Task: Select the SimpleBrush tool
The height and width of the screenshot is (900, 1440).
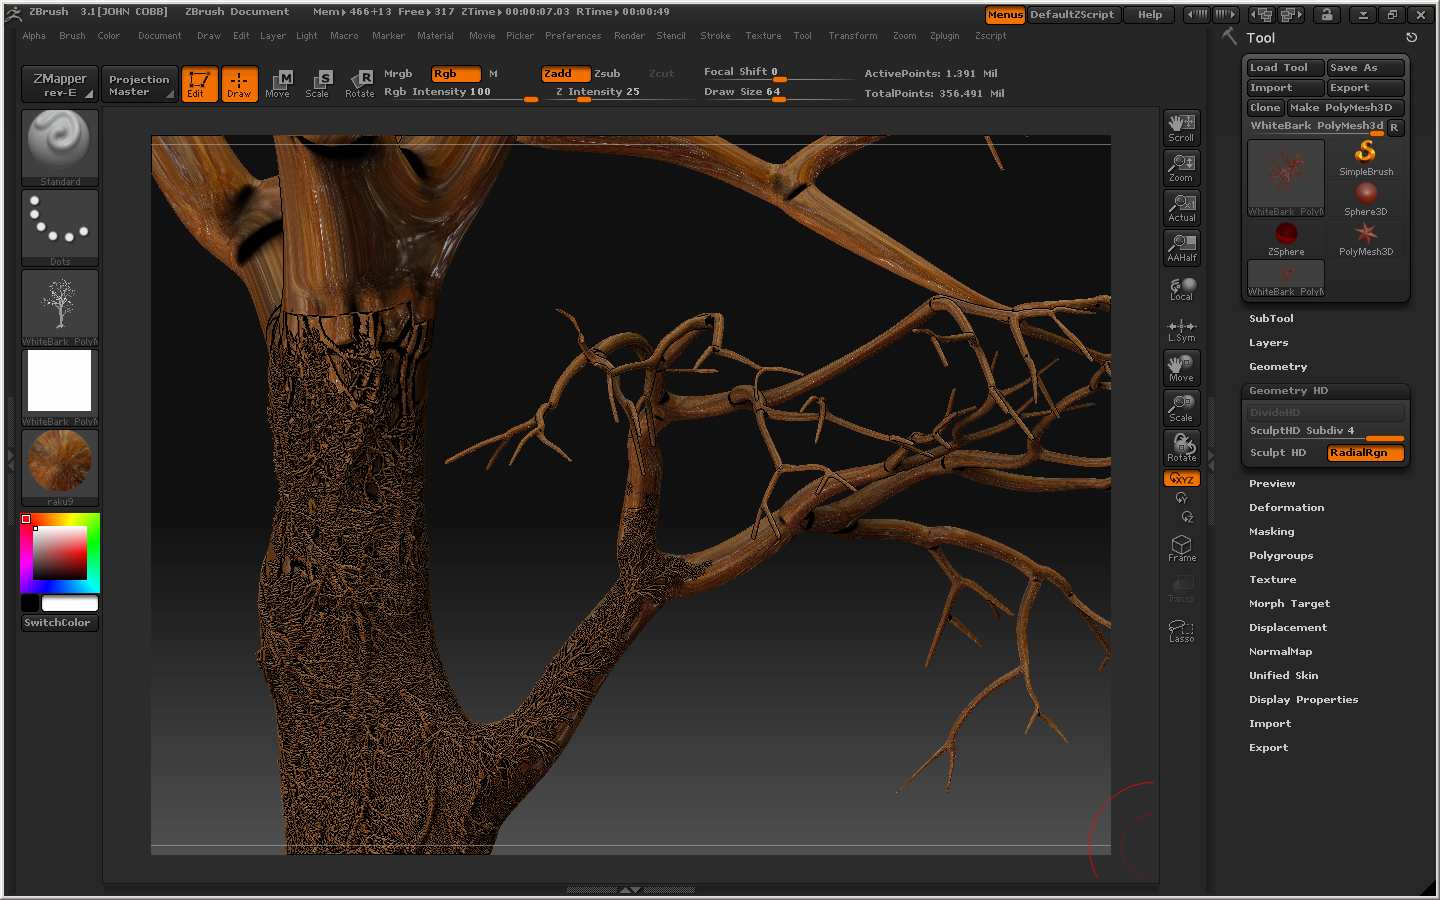Action: click(x=1366, y=157)
